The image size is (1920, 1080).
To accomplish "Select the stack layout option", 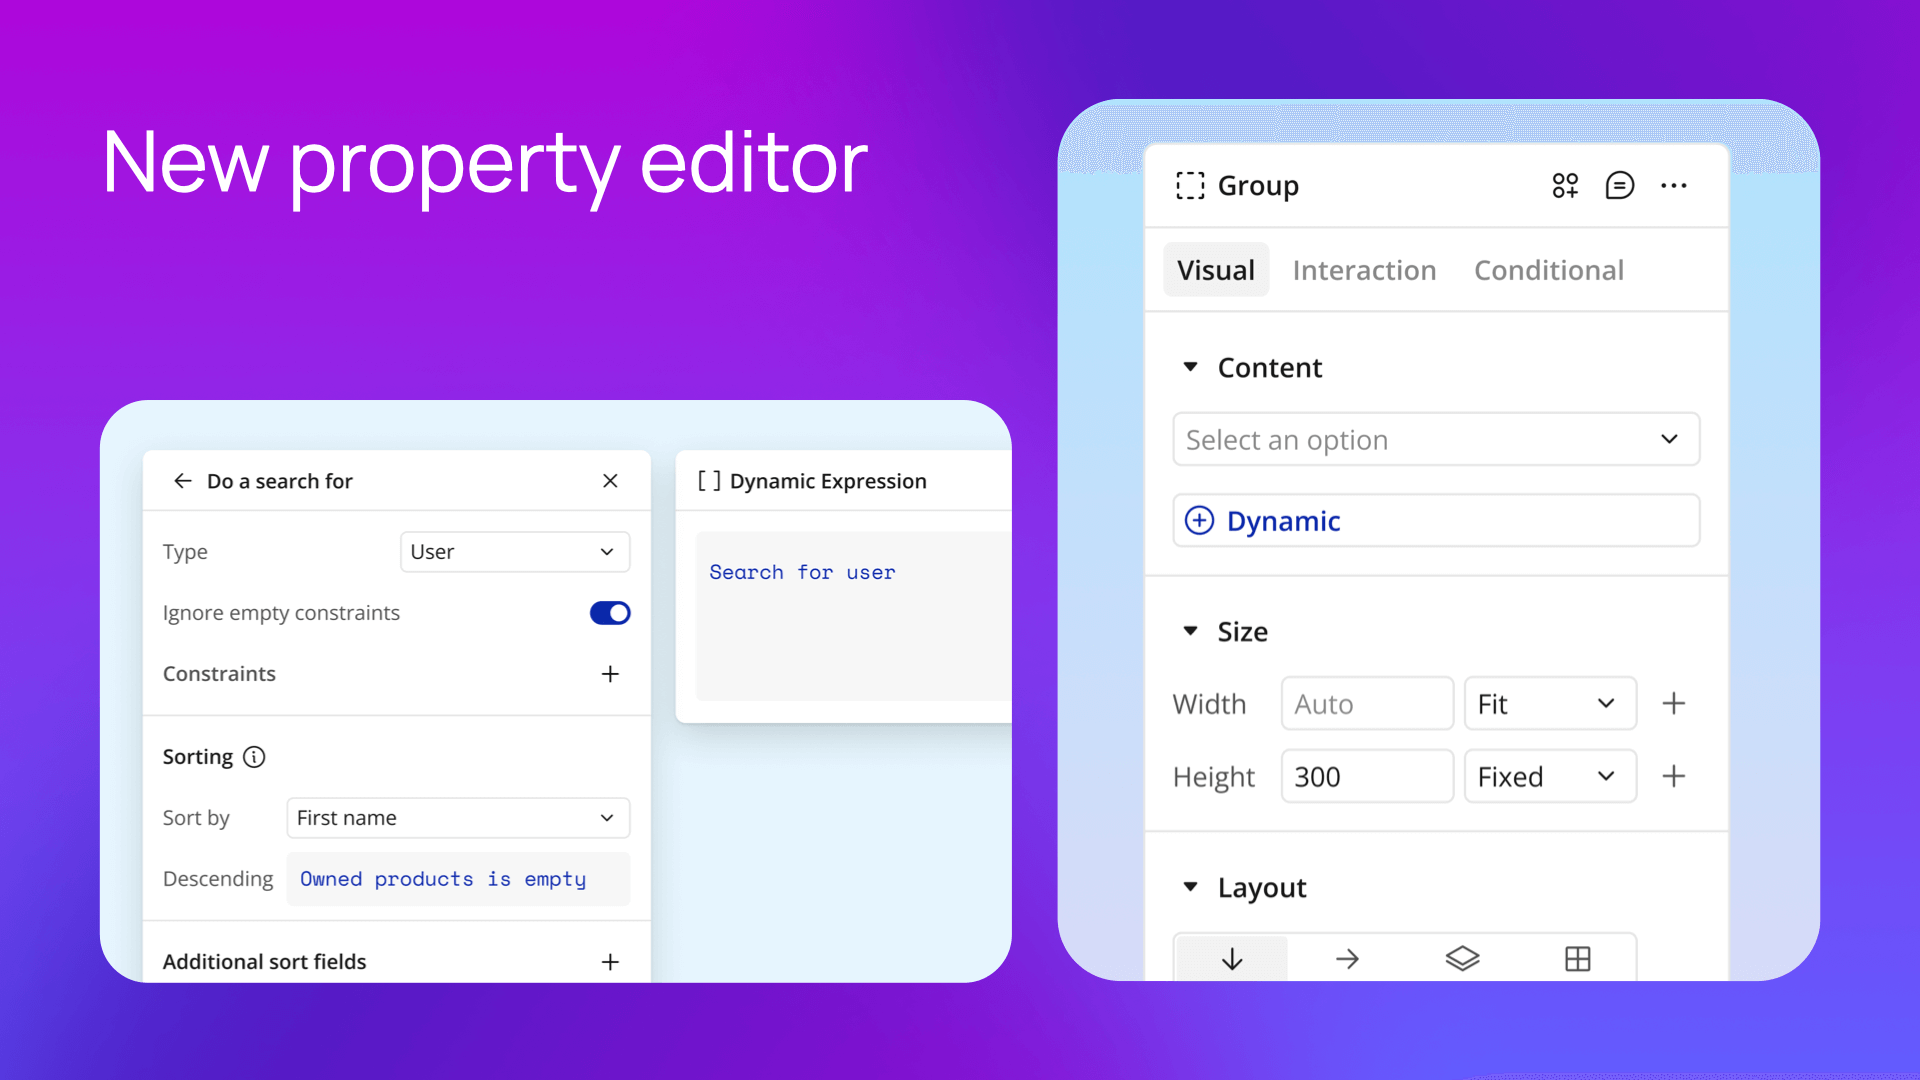I will (x=1462, y=957).
